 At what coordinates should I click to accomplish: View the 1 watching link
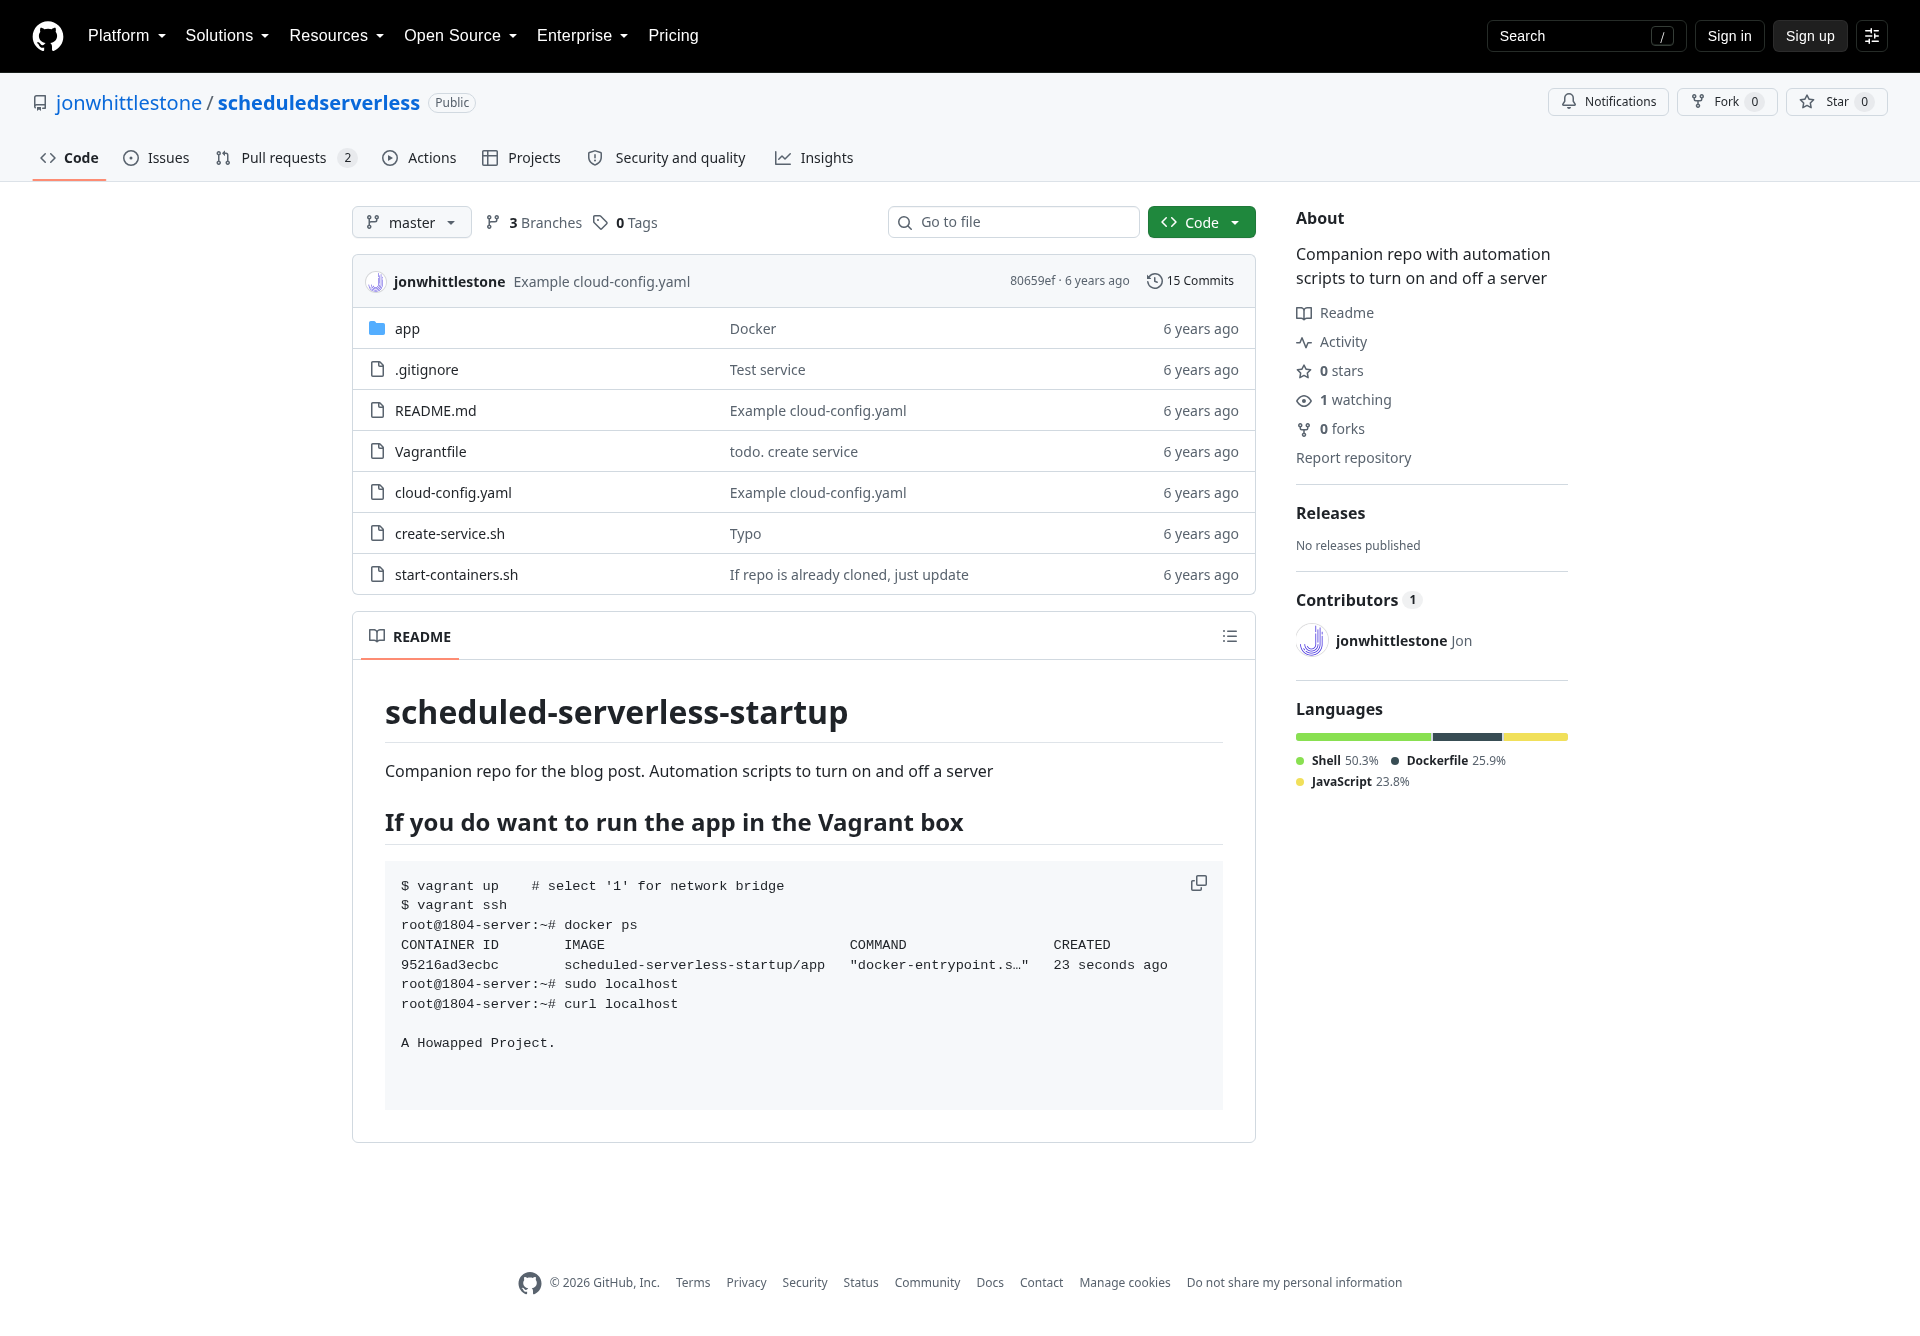1344,400
